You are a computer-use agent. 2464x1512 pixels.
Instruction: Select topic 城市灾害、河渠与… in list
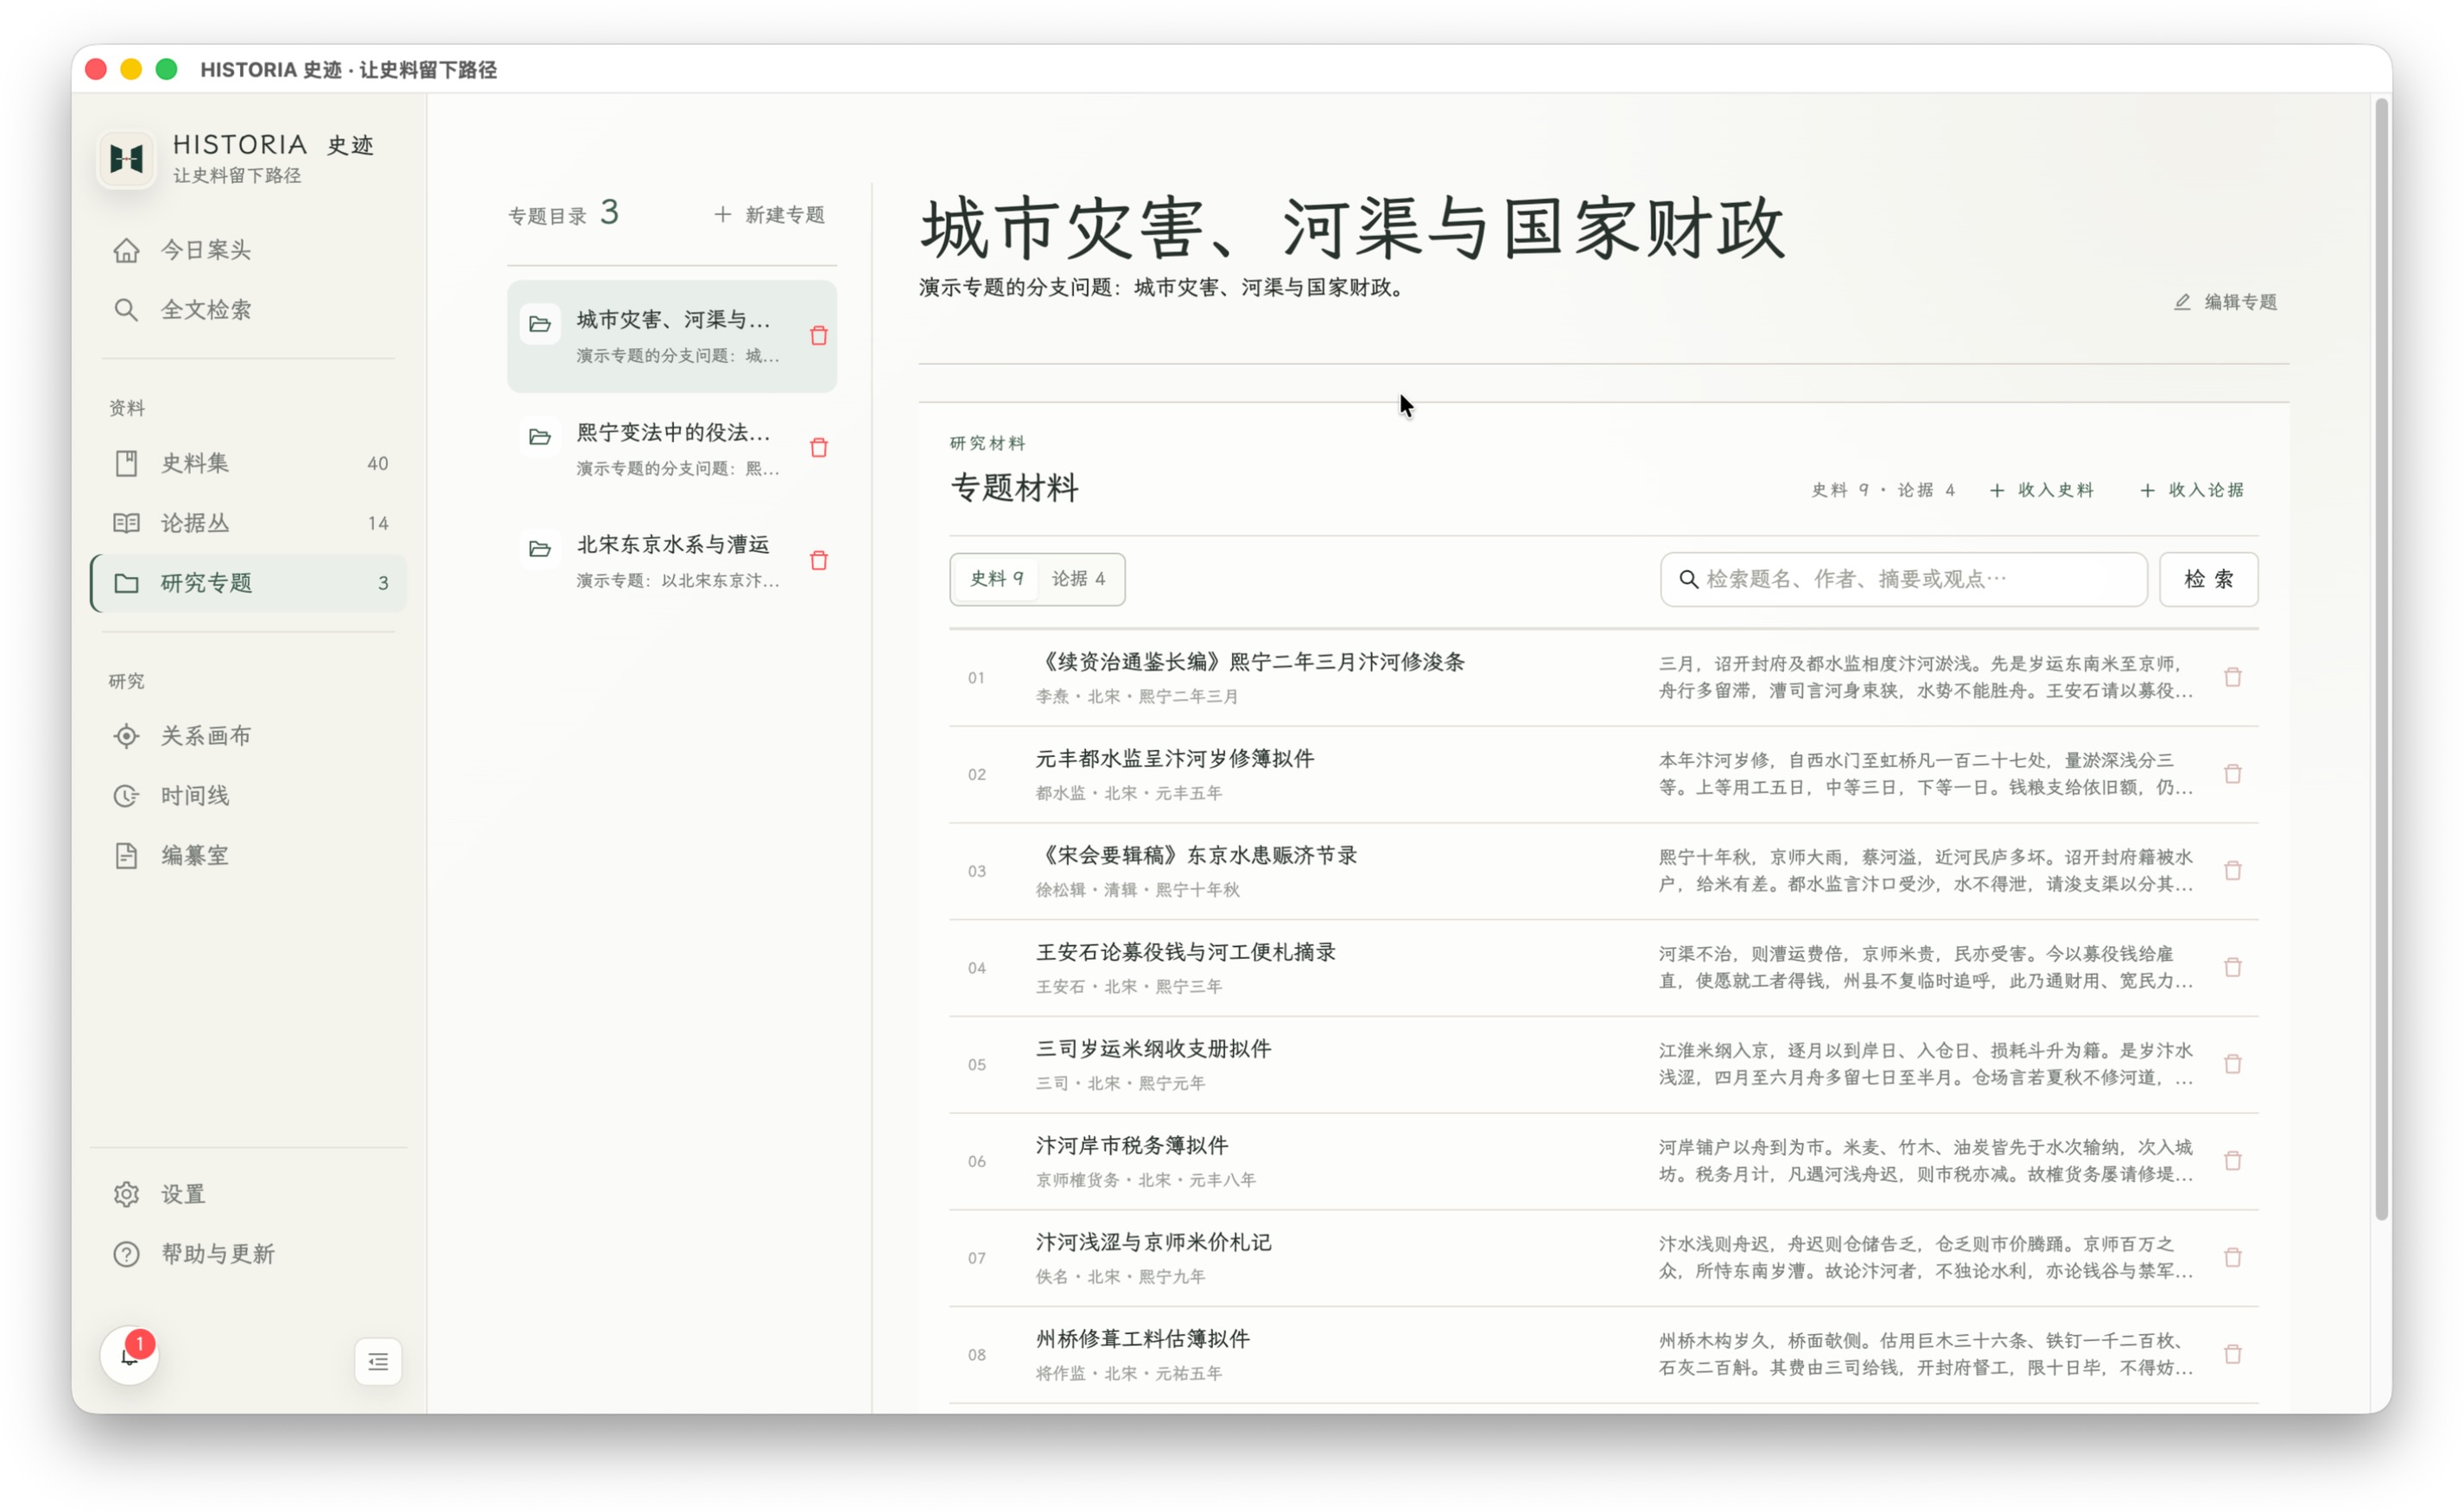(672, 336)
